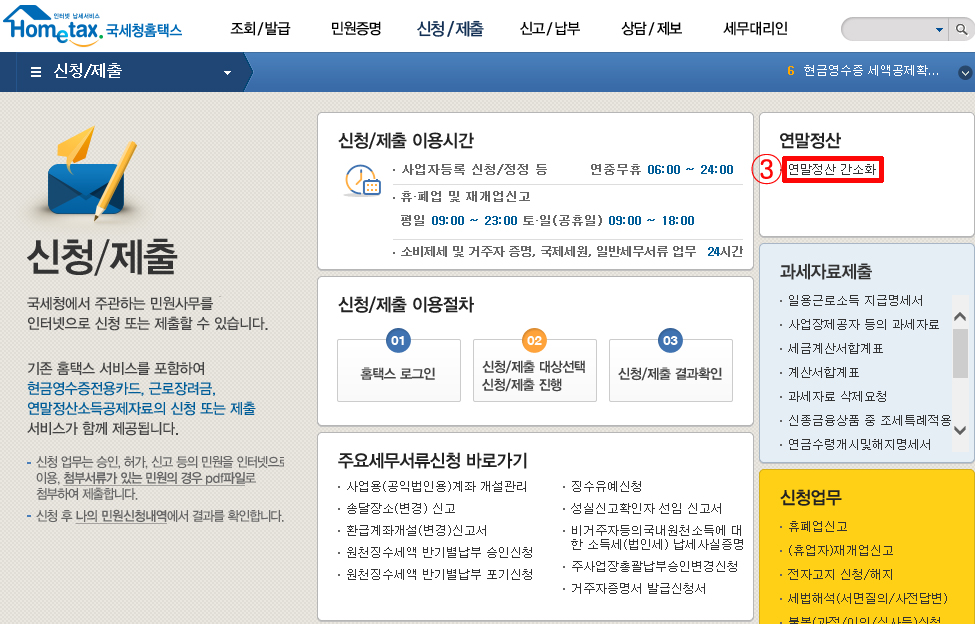975x624 pixels.
Task: Click the 과세자료제출 list scroll up arrow
Action: click(960, 317)
